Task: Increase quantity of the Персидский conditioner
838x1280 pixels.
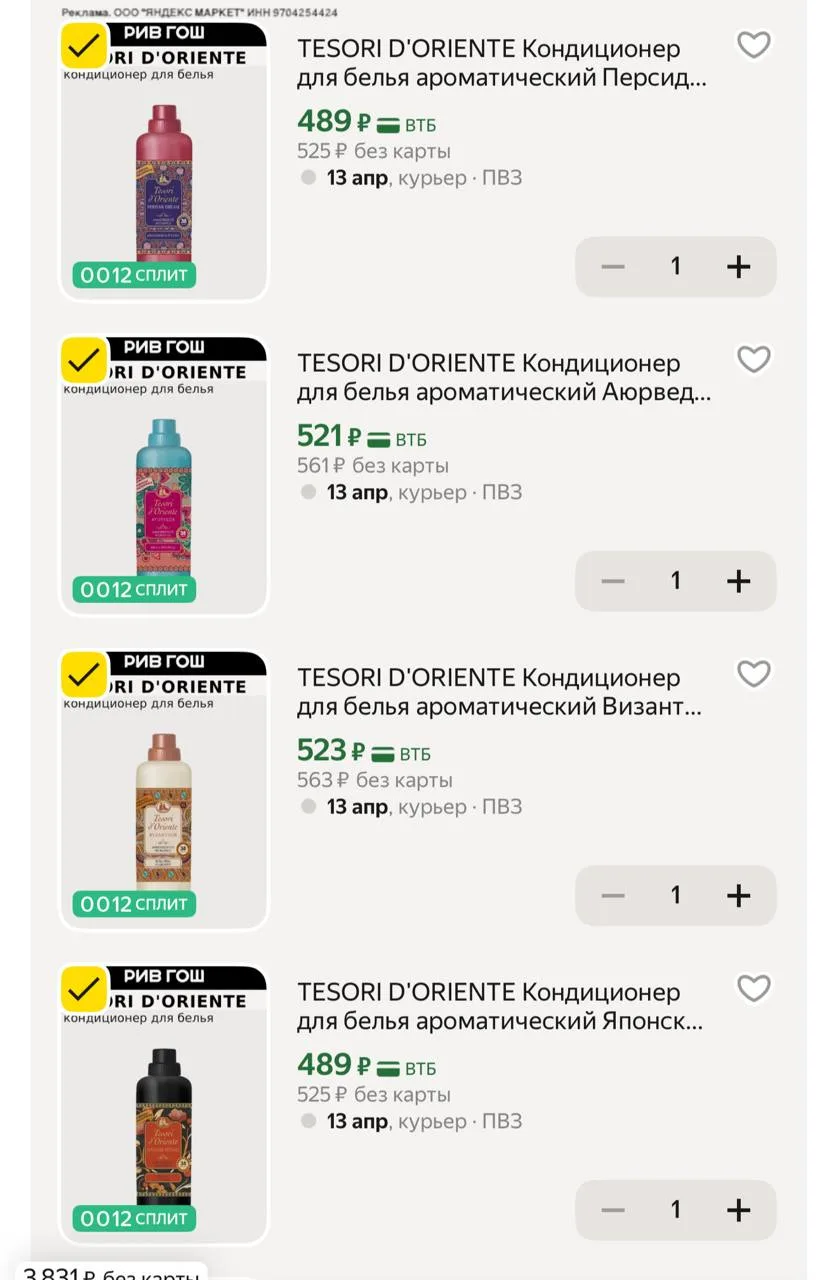Action: tap(738, 266)
